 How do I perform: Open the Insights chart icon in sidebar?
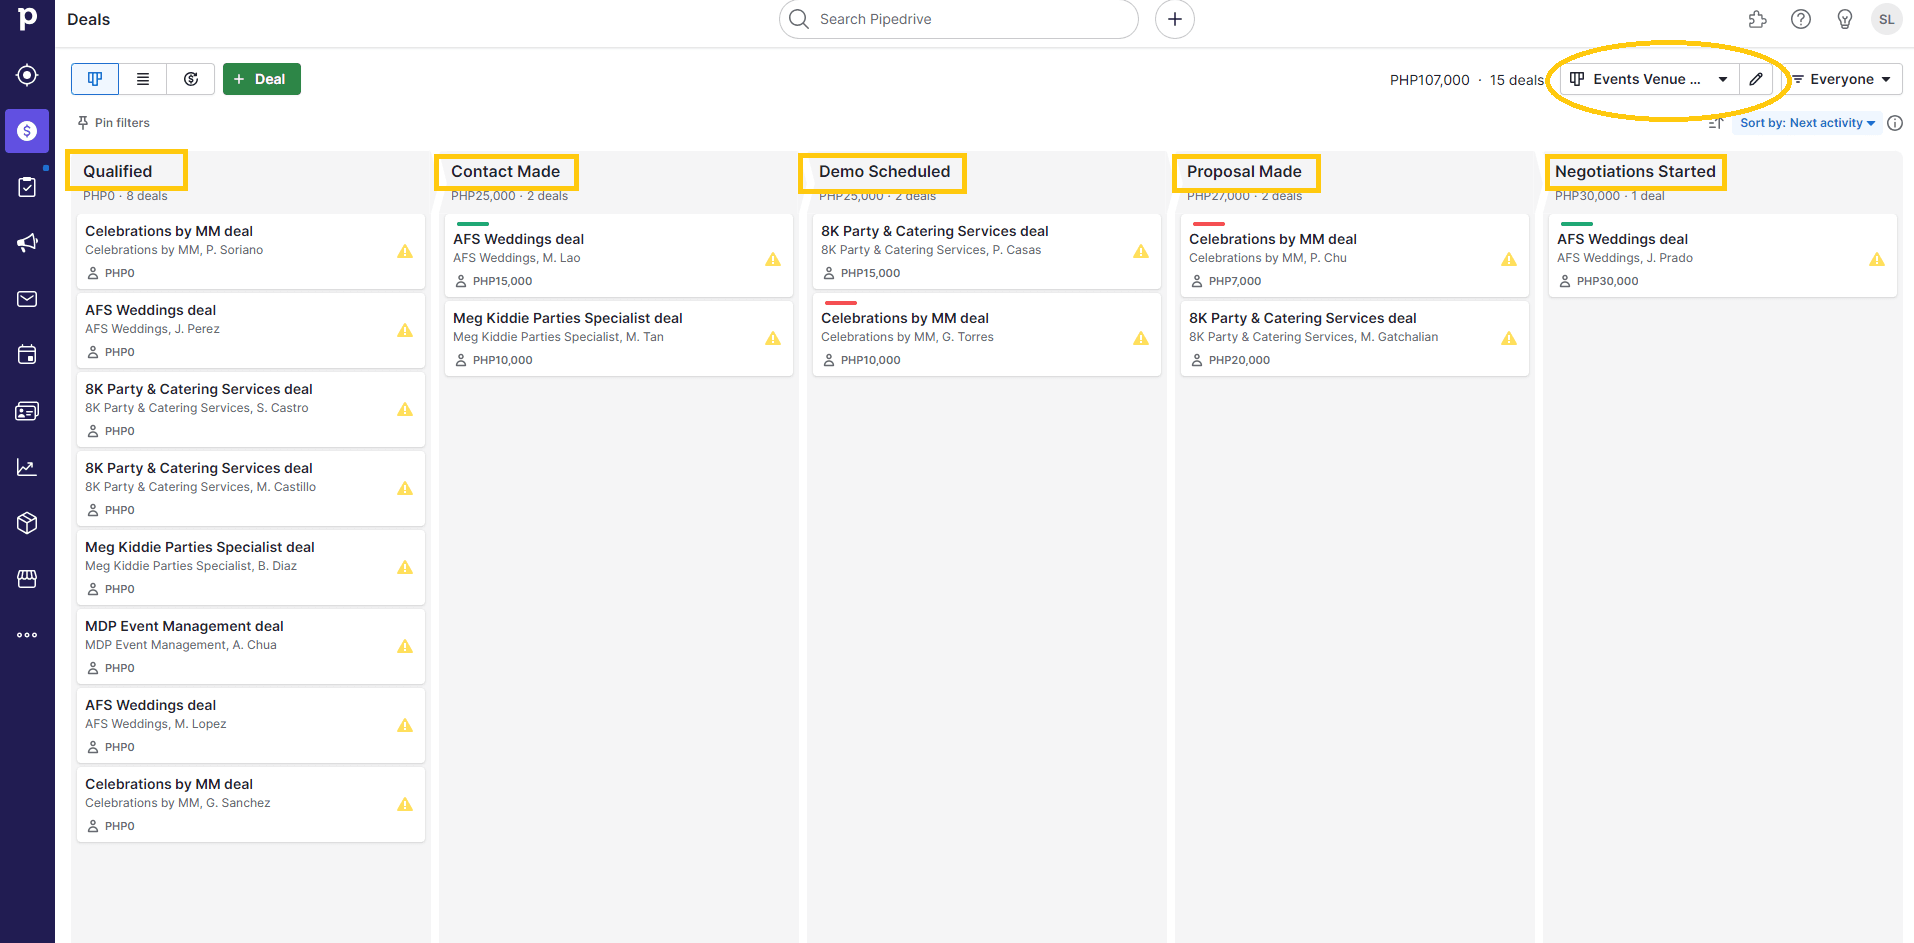pos(27,467)
